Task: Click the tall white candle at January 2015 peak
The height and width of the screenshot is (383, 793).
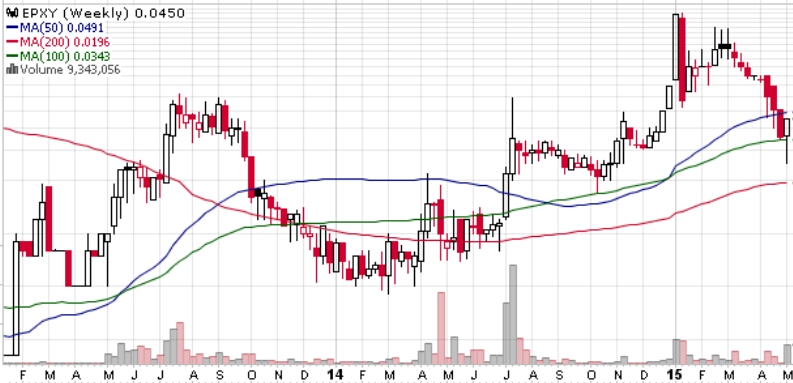Action: tap(676, 47)
